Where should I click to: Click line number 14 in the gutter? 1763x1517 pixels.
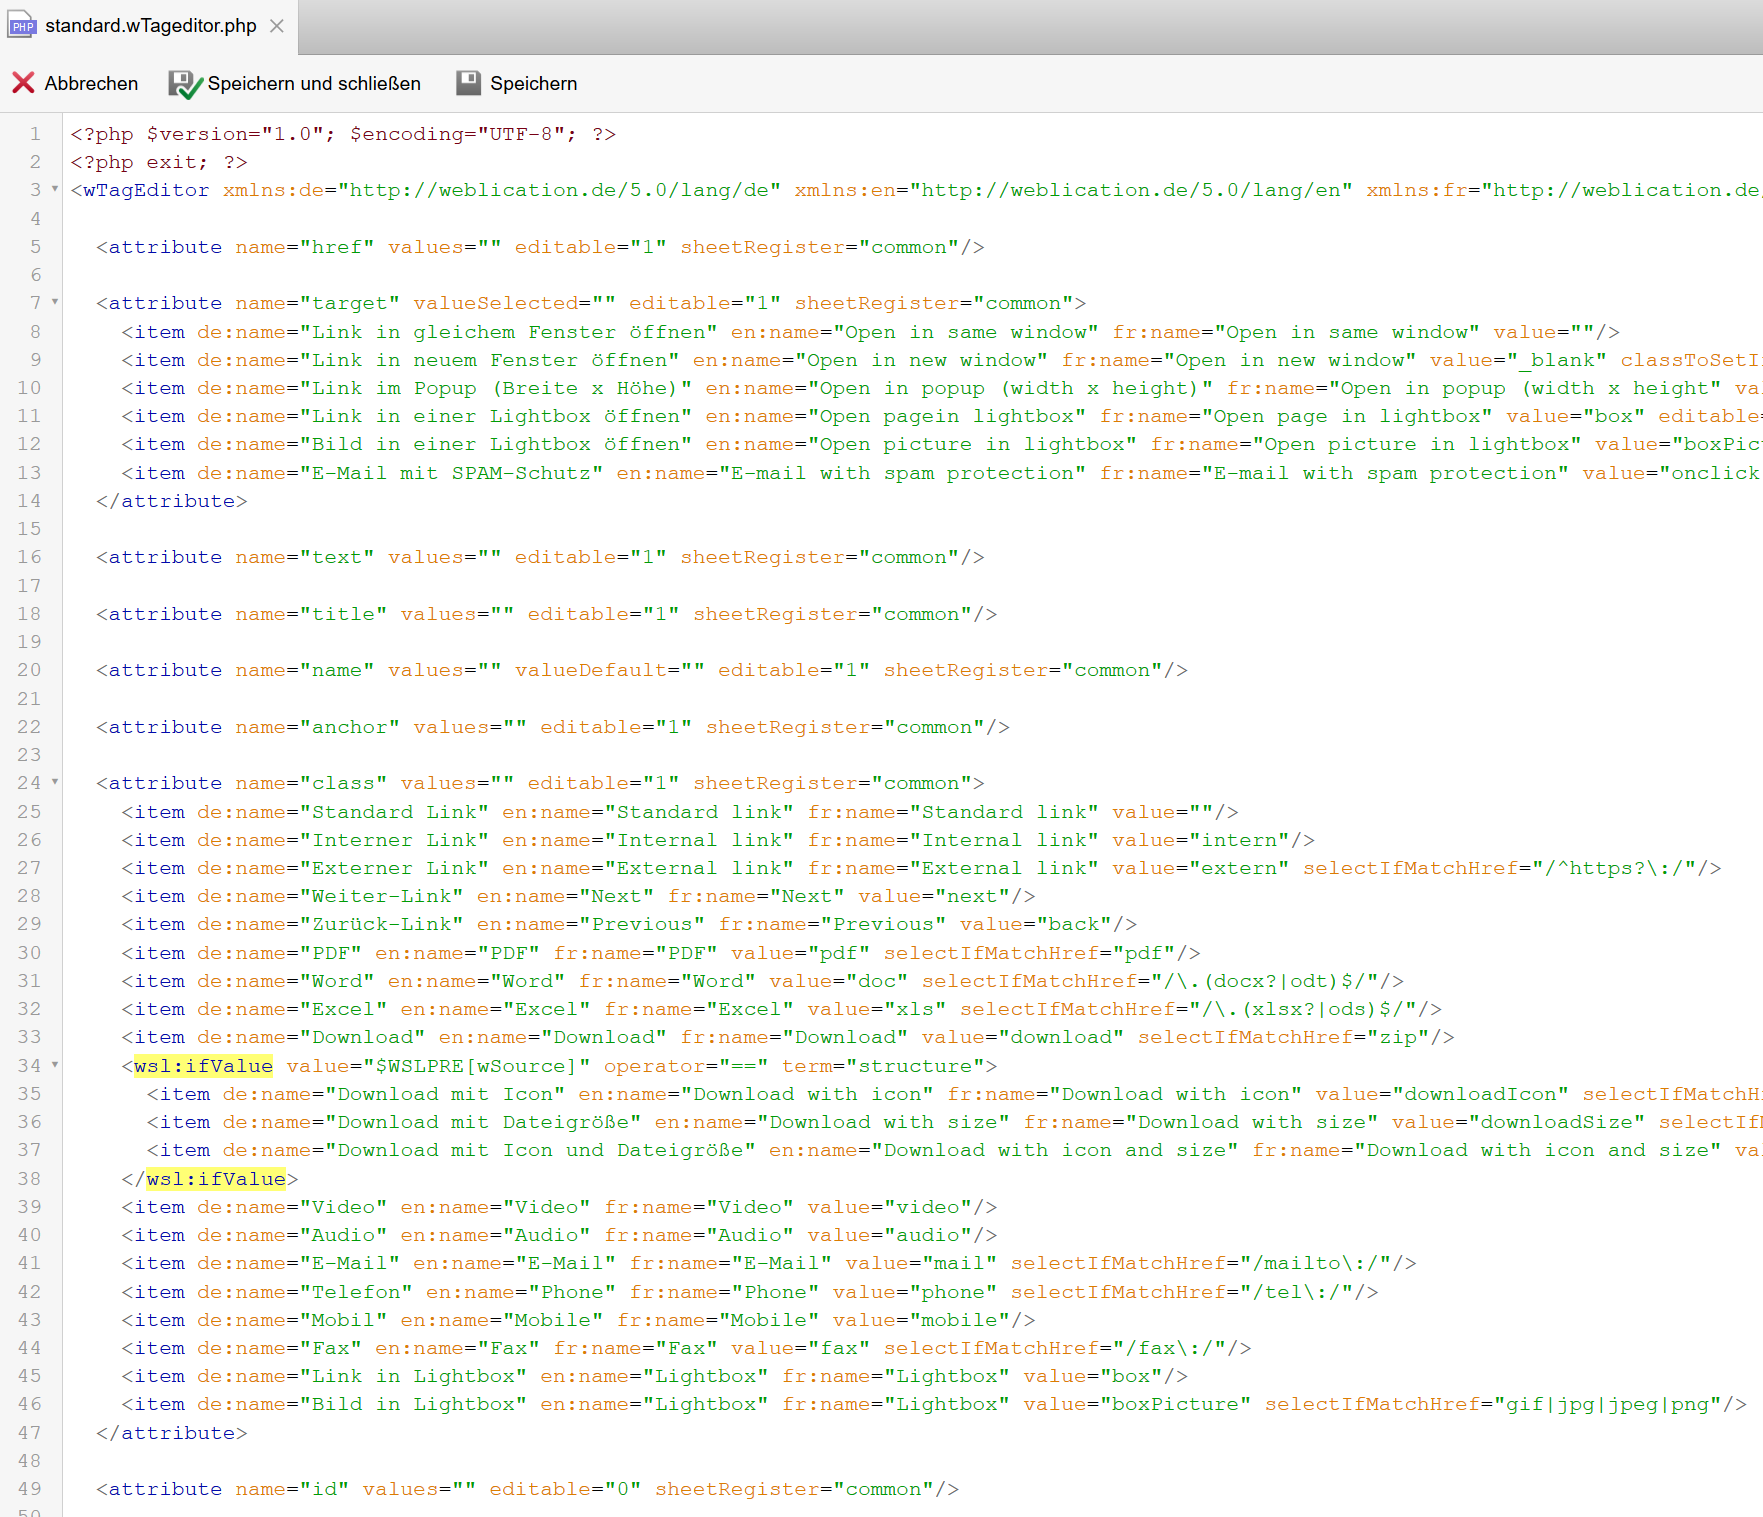[29, 501]
